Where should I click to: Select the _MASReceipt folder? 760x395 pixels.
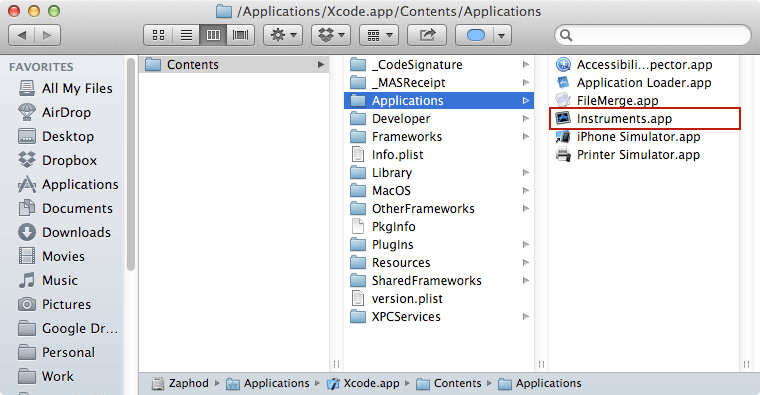[439, 82]
